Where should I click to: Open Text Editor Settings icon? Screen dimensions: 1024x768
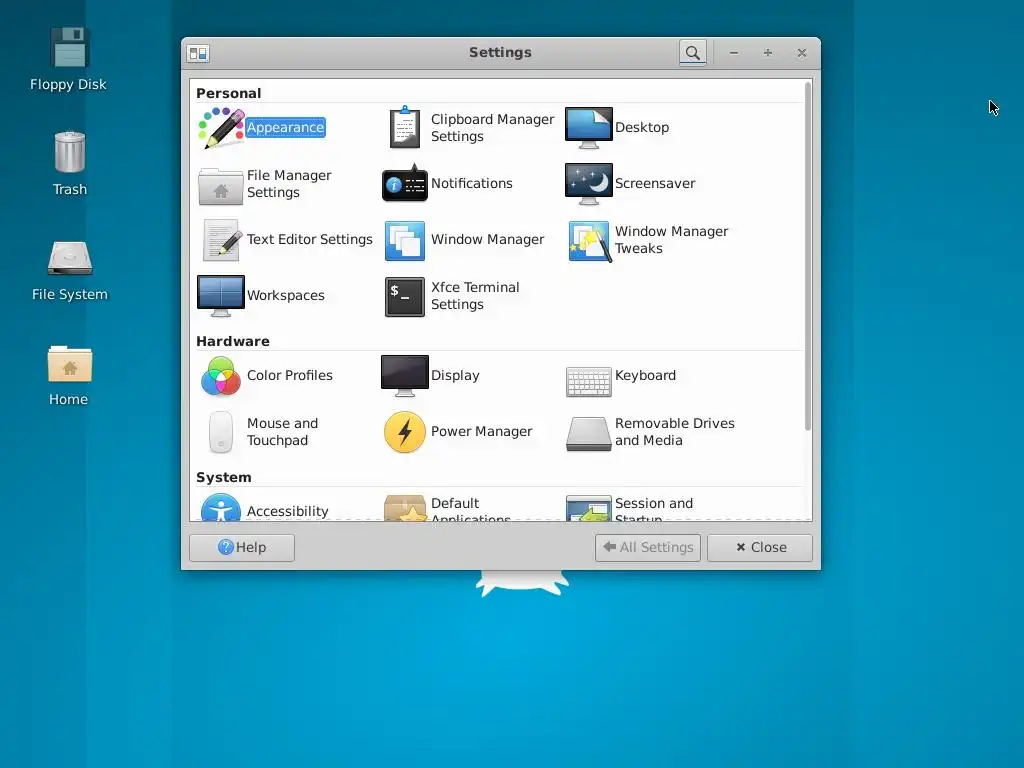click(221, 240)
